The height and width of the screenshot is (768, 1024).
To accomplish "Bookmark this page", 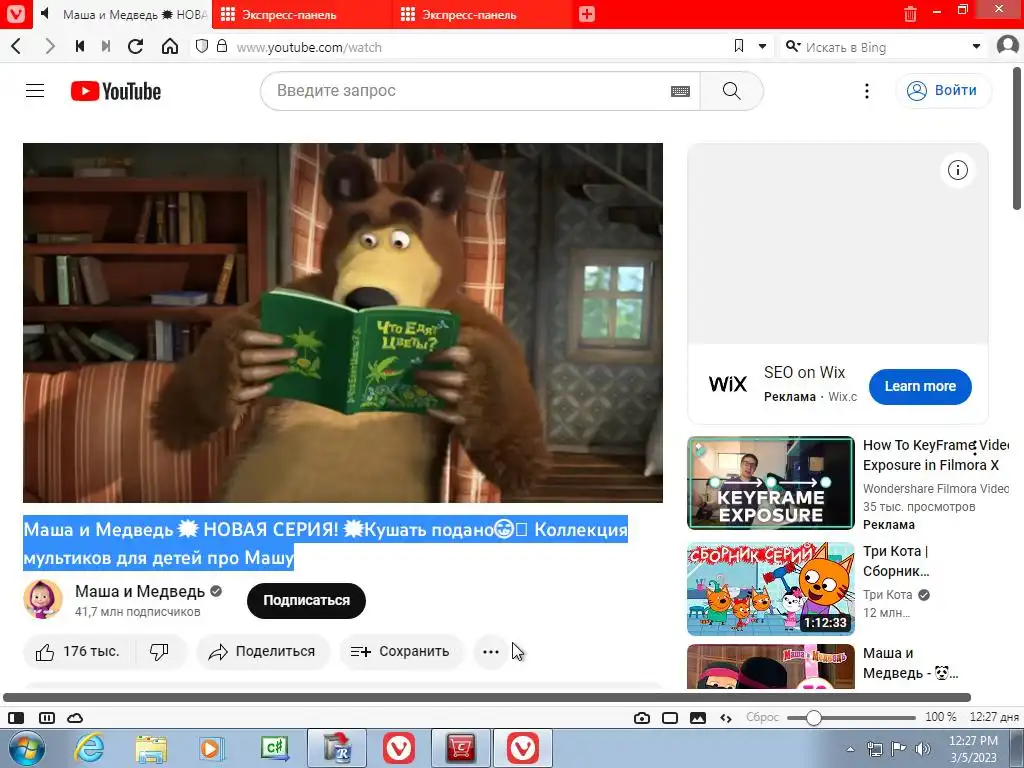I will pos(739,46).
